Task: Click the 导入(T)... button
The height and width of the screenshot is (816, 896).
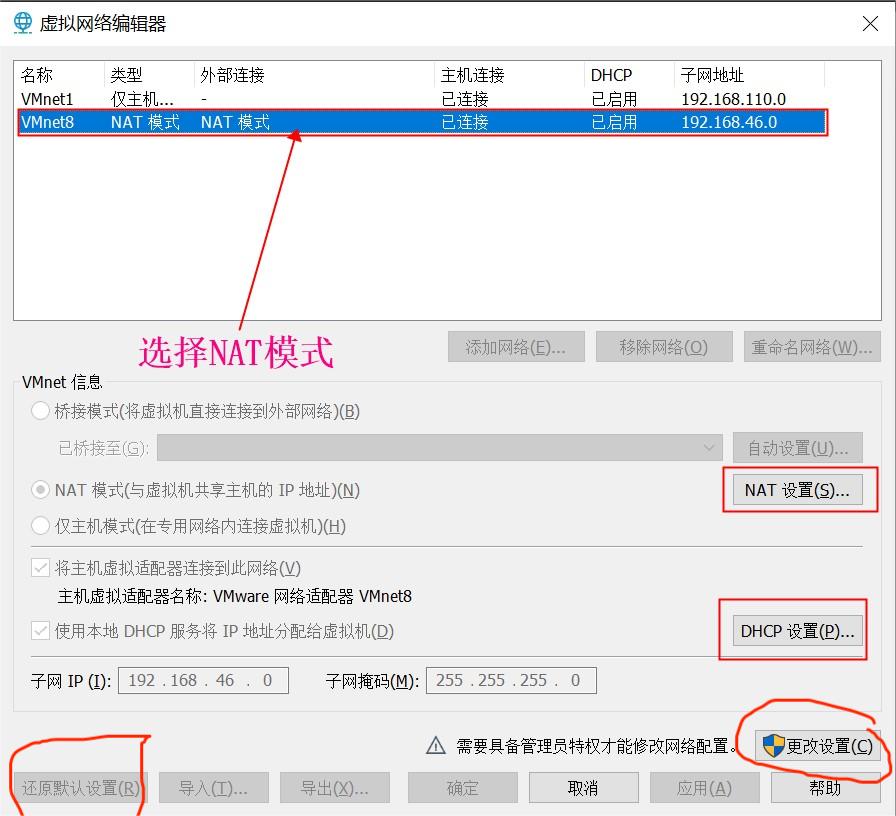Action: tap(214, 788)
